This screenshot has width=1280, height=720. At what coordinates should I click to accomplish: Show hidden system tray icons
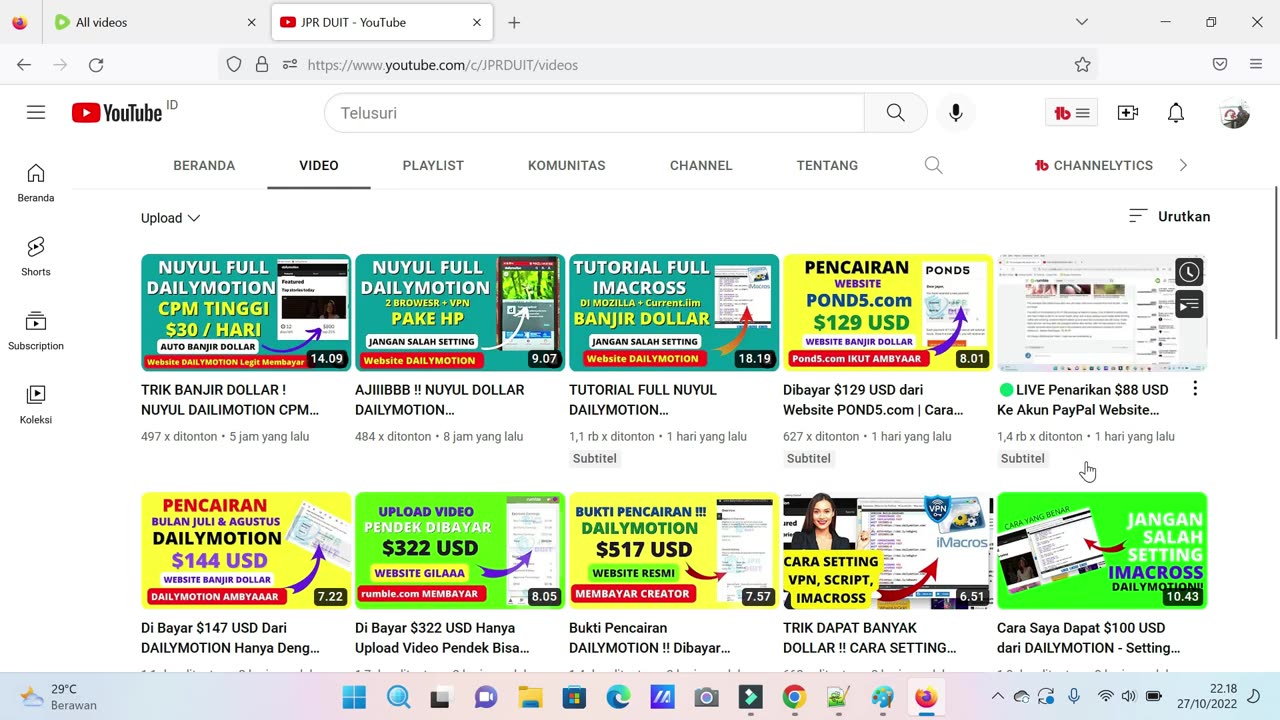click(x=997, y=697)
